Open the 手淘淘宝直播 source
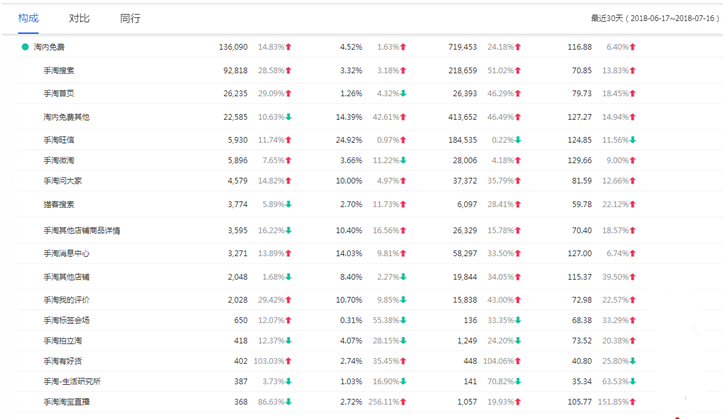Image resolution: width=723 pixels, height=419 pixels. [x=66, y=402]
